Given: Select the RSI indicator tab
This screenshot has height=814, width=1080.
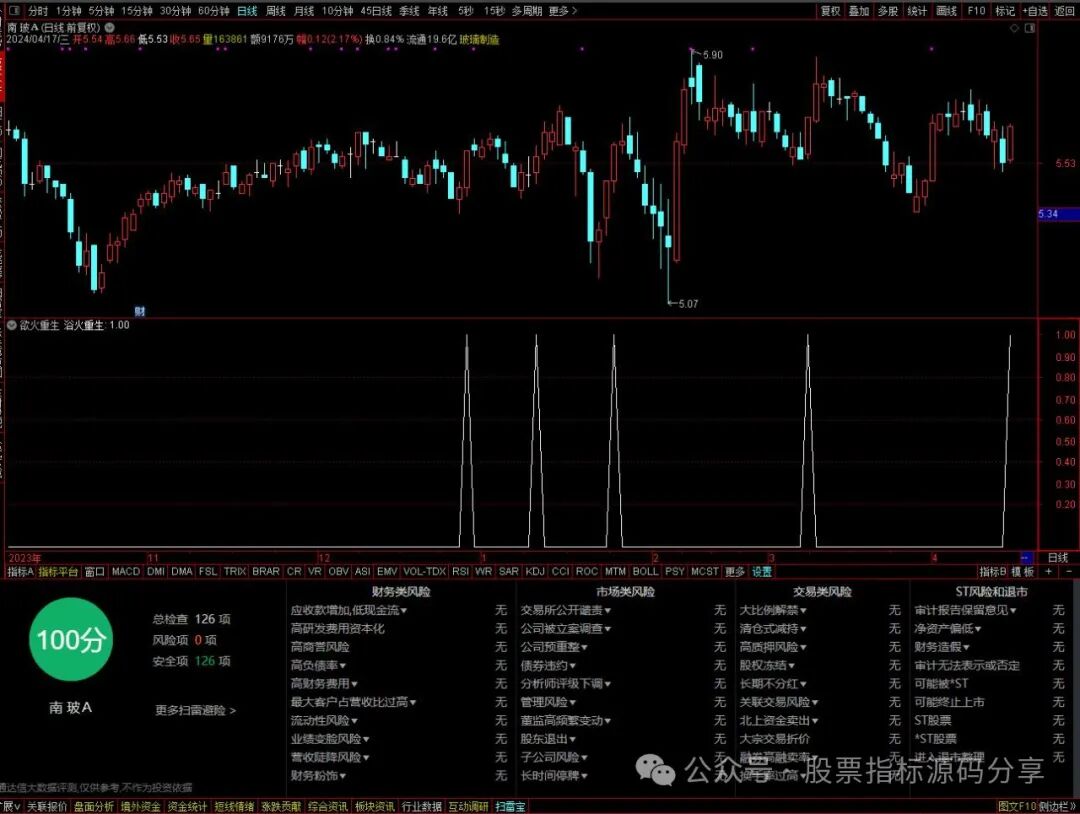Looking at the screenshot, I should [461, 572].
